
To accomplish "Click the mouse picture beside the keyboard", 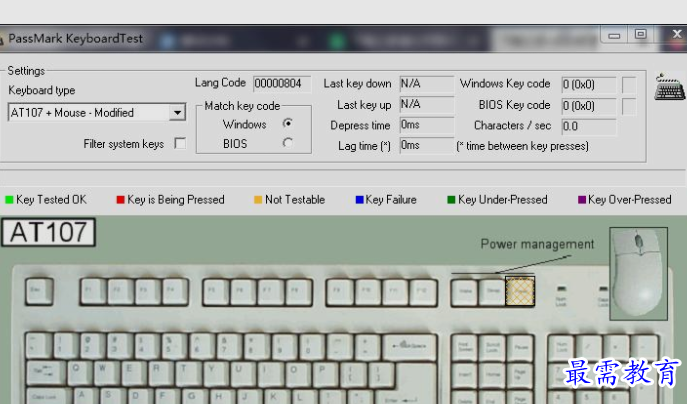I will pos(639,273).
